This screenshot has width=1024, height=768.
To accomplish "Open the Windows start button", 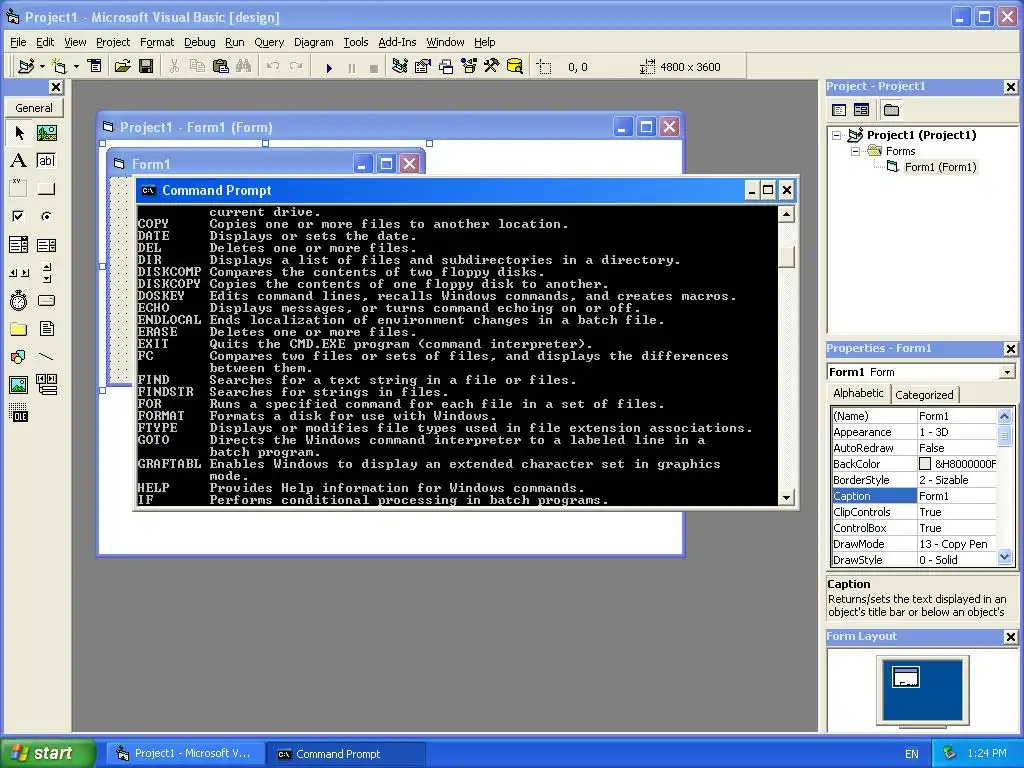I will [47, 754].
